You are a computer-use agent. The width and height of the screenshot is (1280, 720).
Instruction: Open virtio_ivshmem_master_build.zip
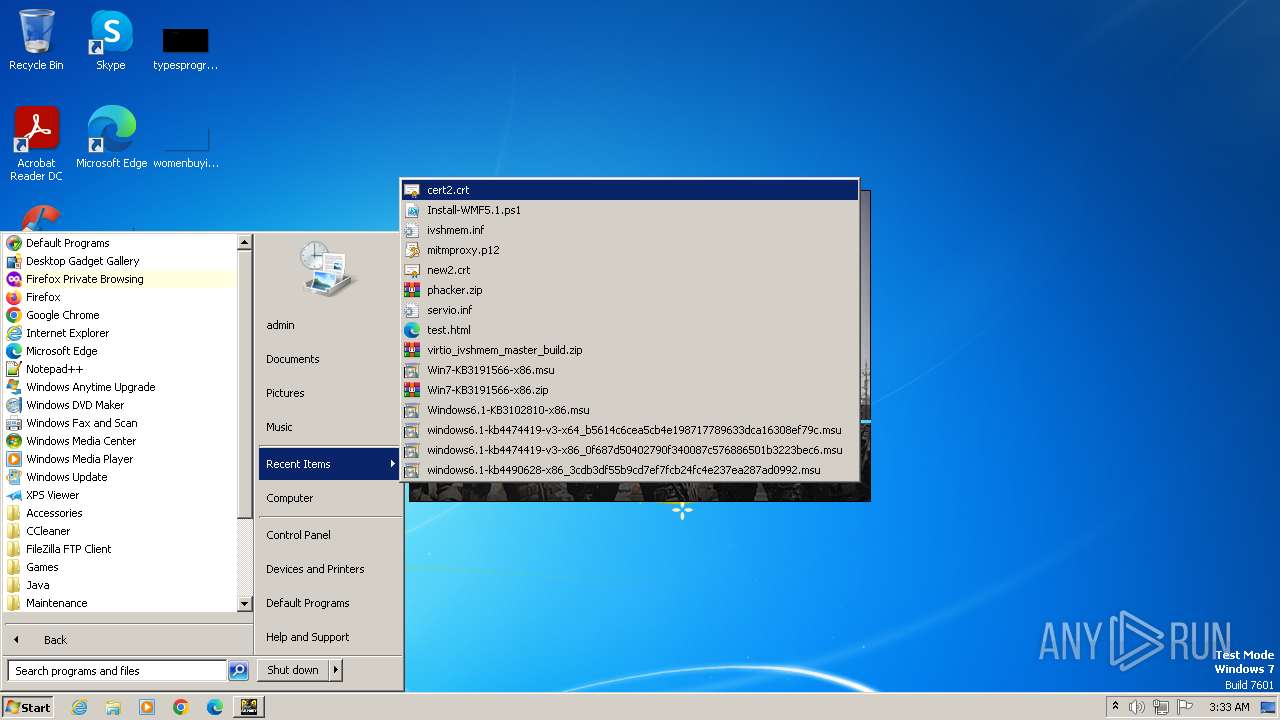[630, 350]
